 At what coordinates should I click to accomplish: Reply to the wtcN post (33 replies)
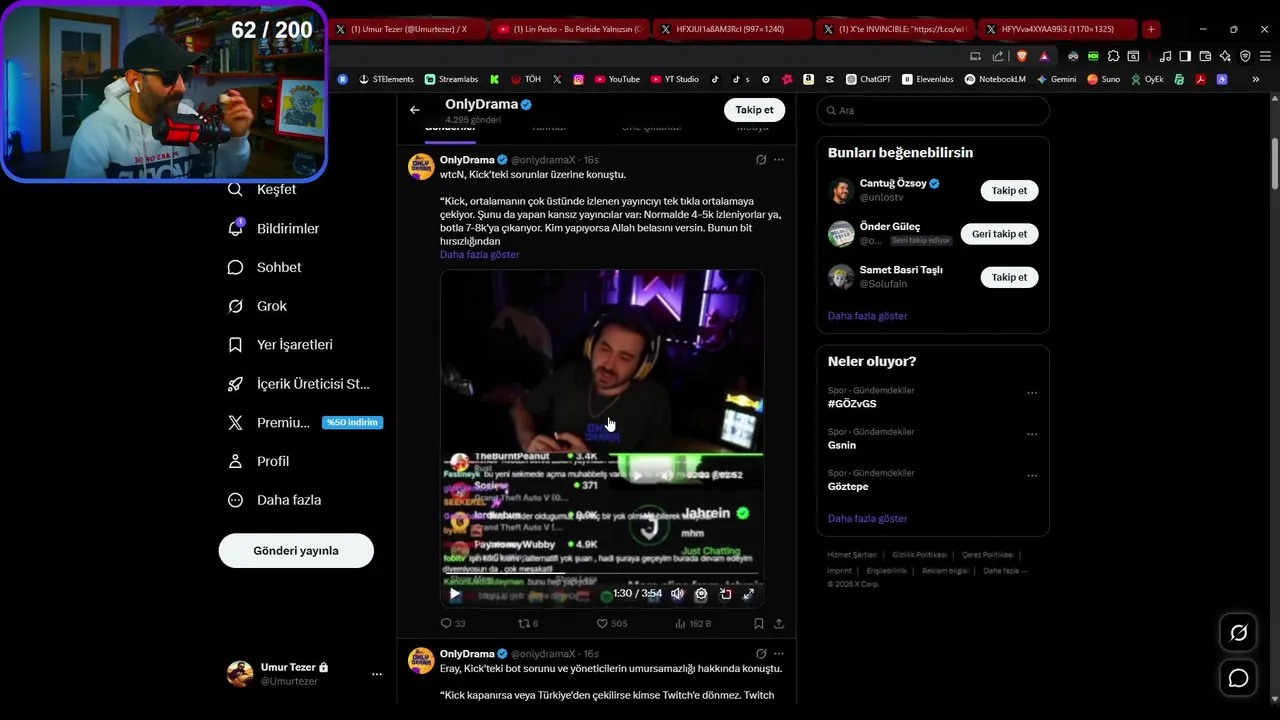tap(453, 623)
